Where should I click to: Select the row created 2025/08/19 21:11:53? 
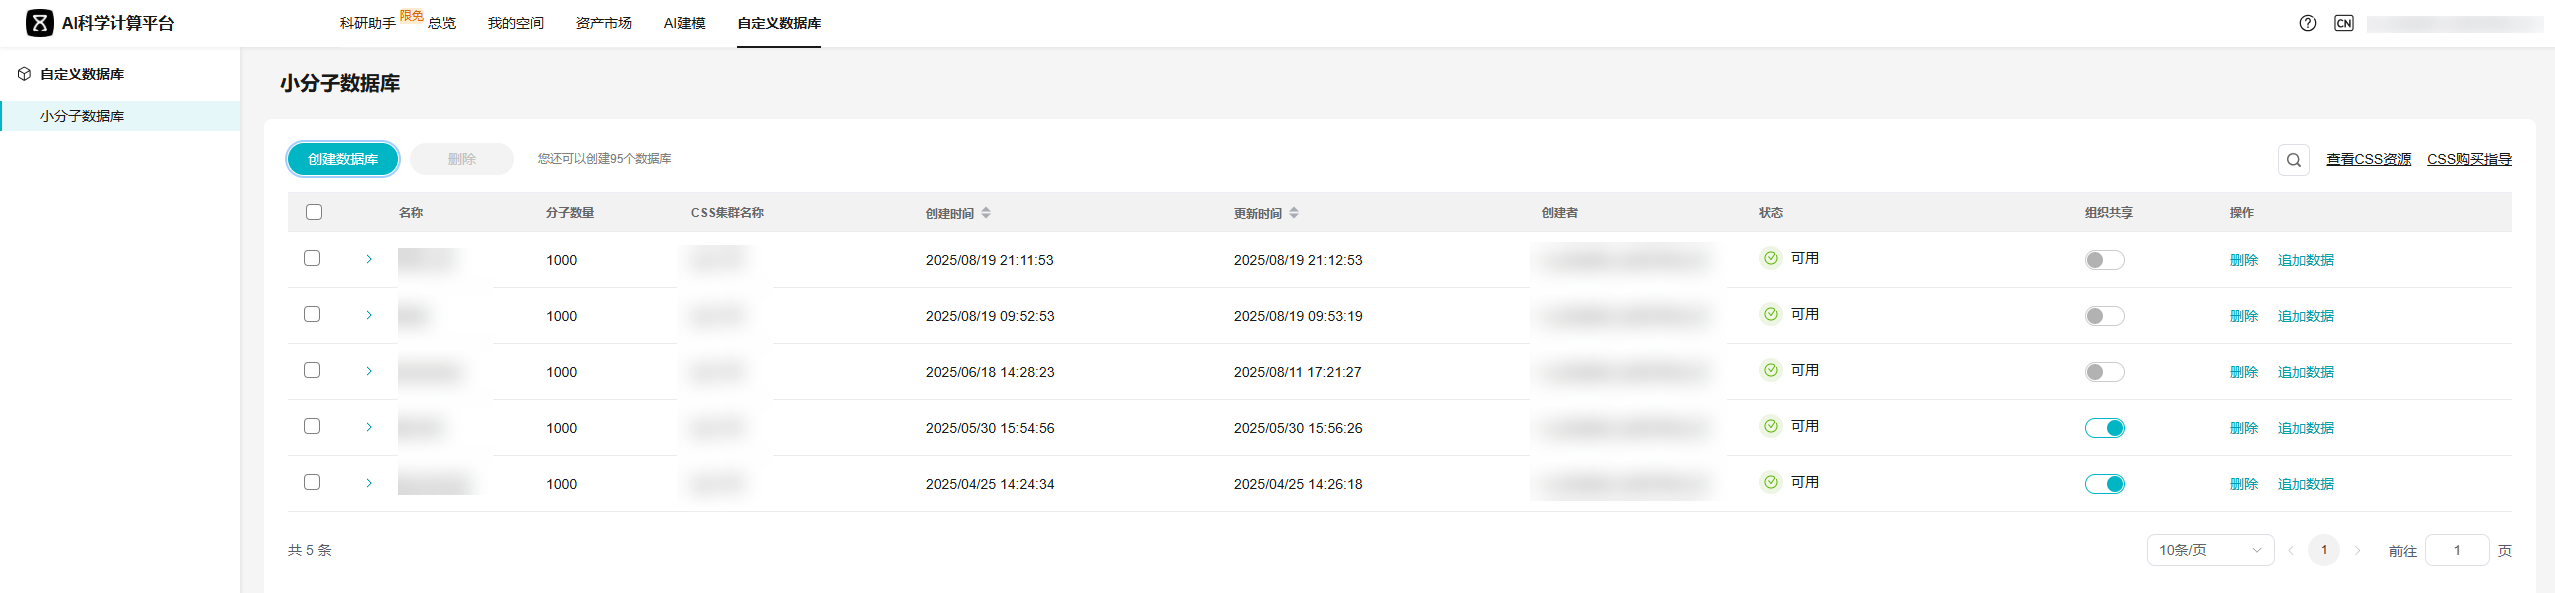pyautogui.click(x=312, y=258)
